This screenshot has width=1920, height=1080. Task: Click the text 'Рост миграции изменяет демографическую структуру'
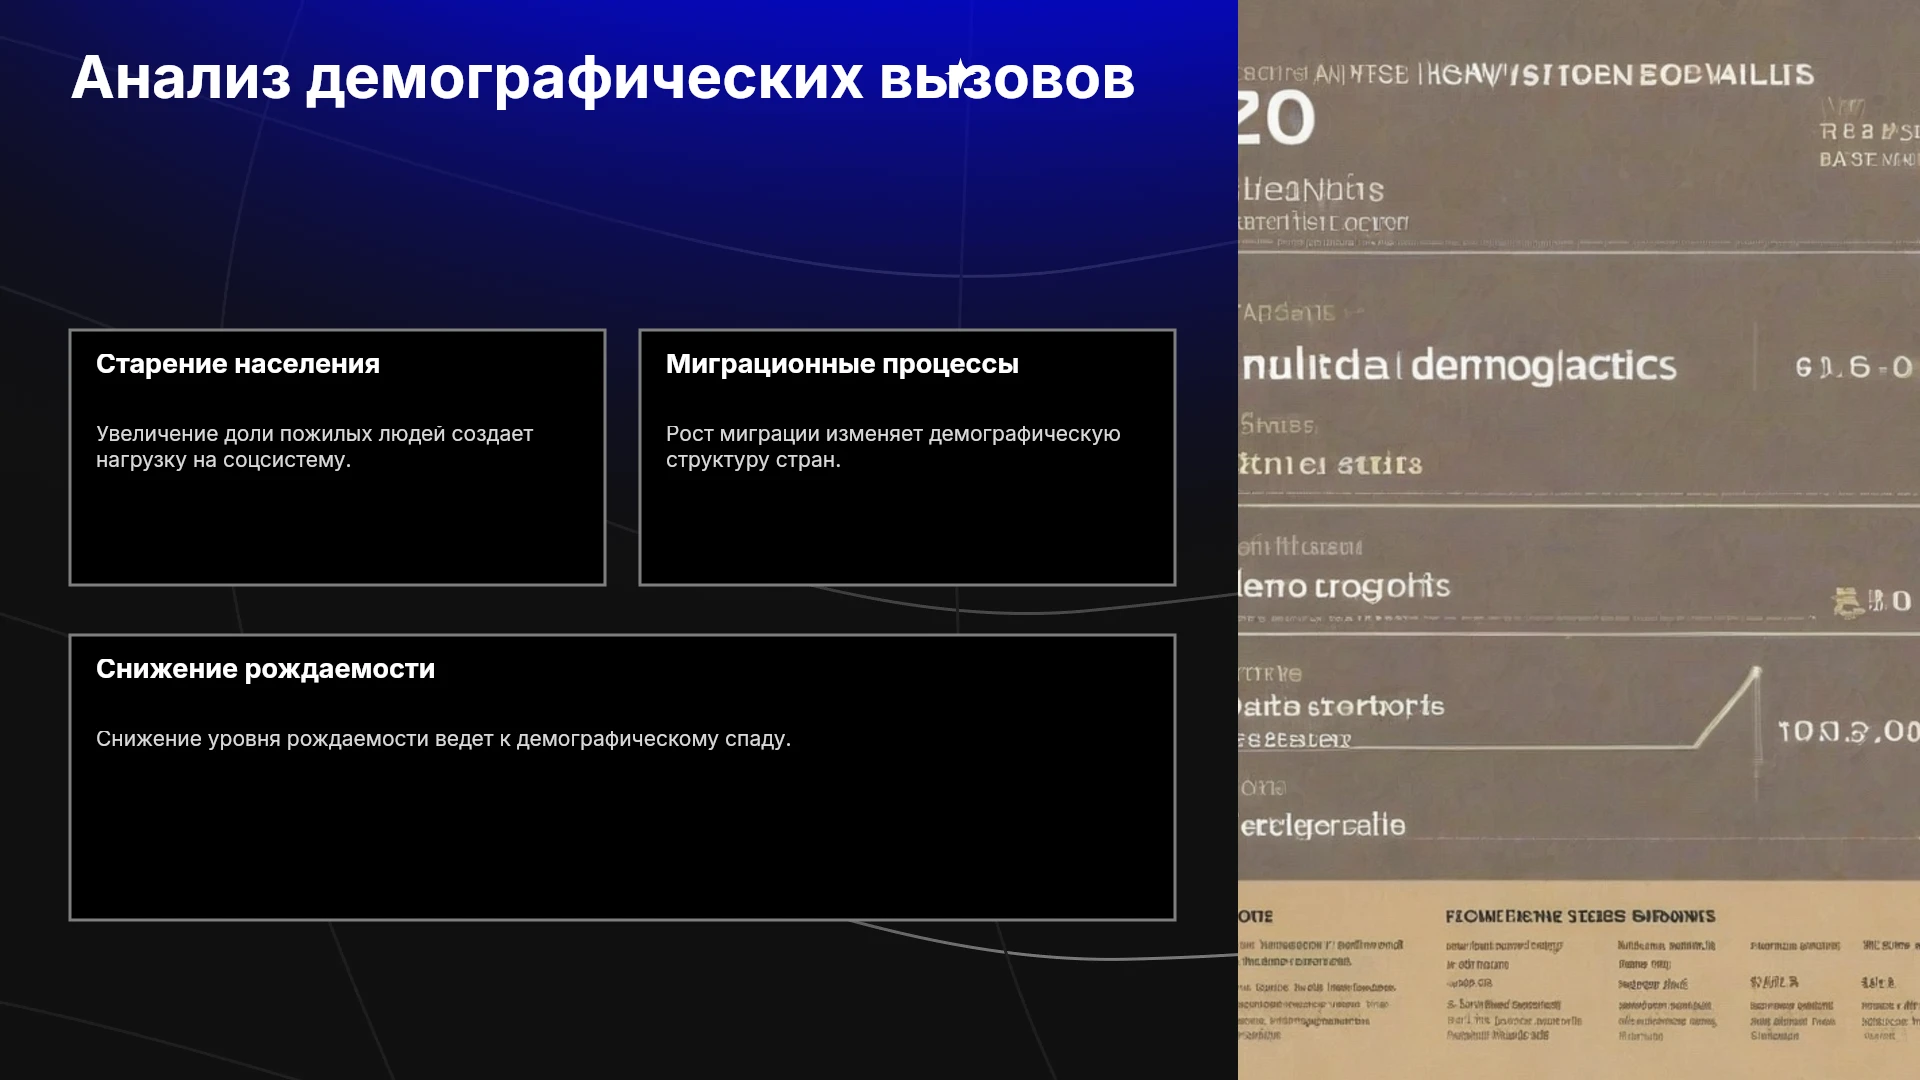click(x=893, y=447)
